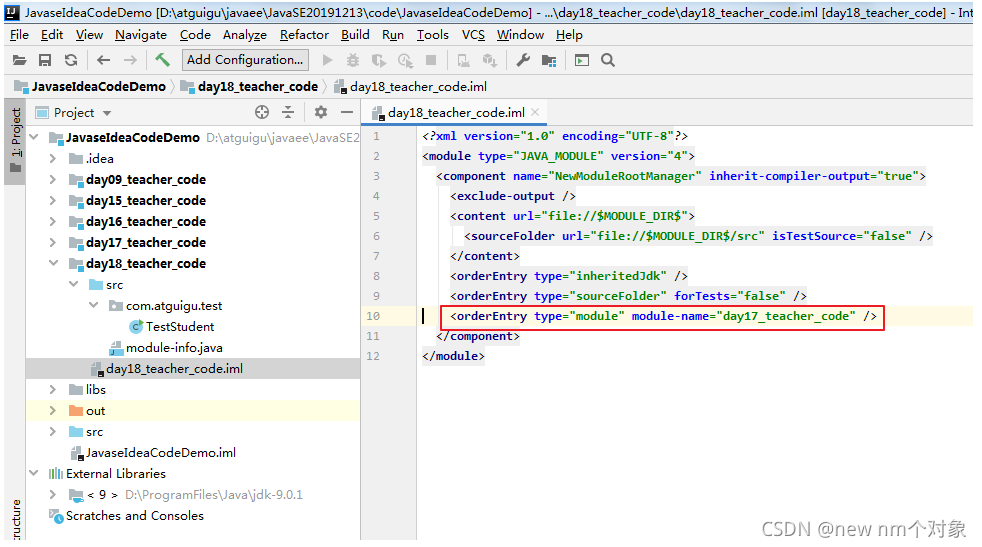
Task: Collapse the com.atguigu.test package
Action: [x=93, y=305]
